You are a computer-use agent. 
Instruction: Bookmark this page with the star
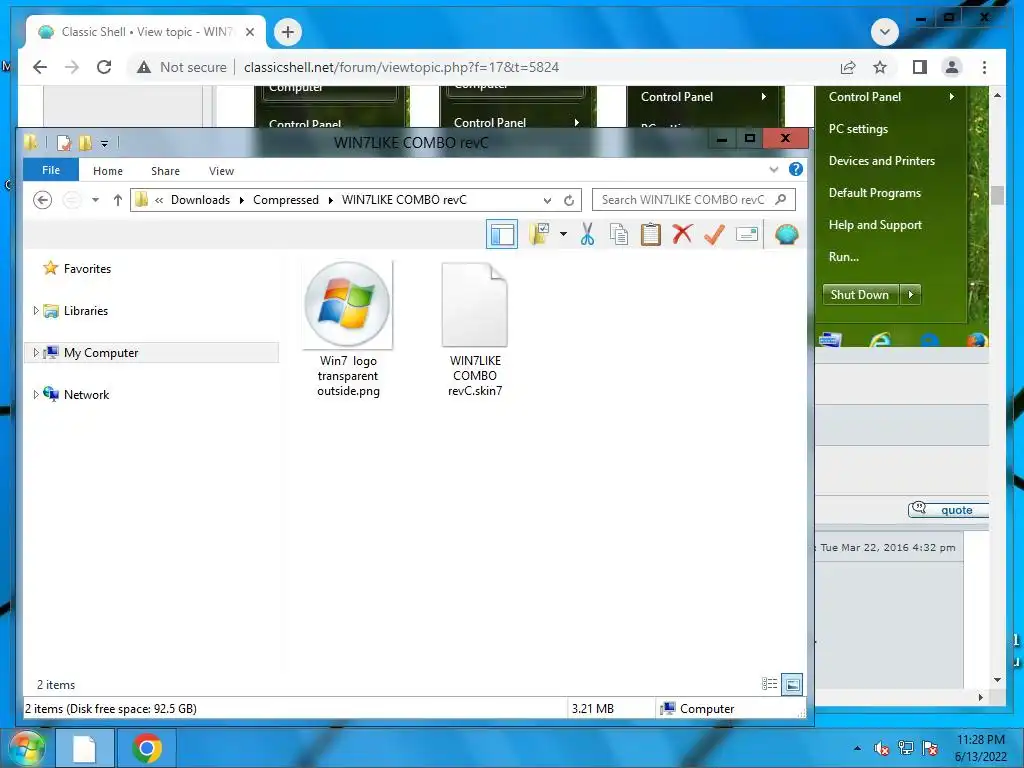pos(880,67)
